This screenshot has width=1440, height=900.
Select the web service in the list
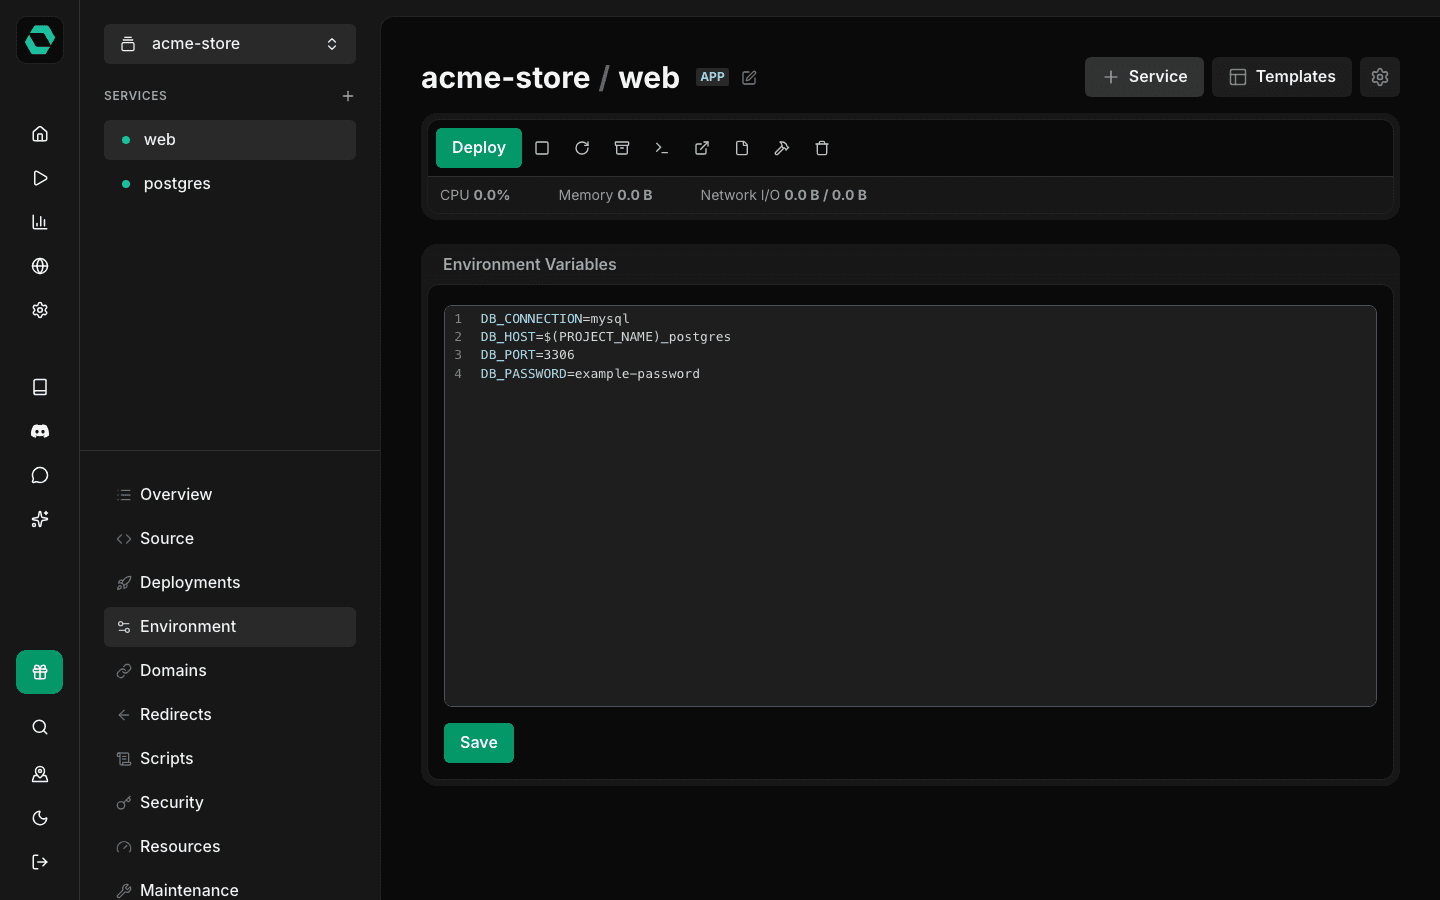(230, 140)
